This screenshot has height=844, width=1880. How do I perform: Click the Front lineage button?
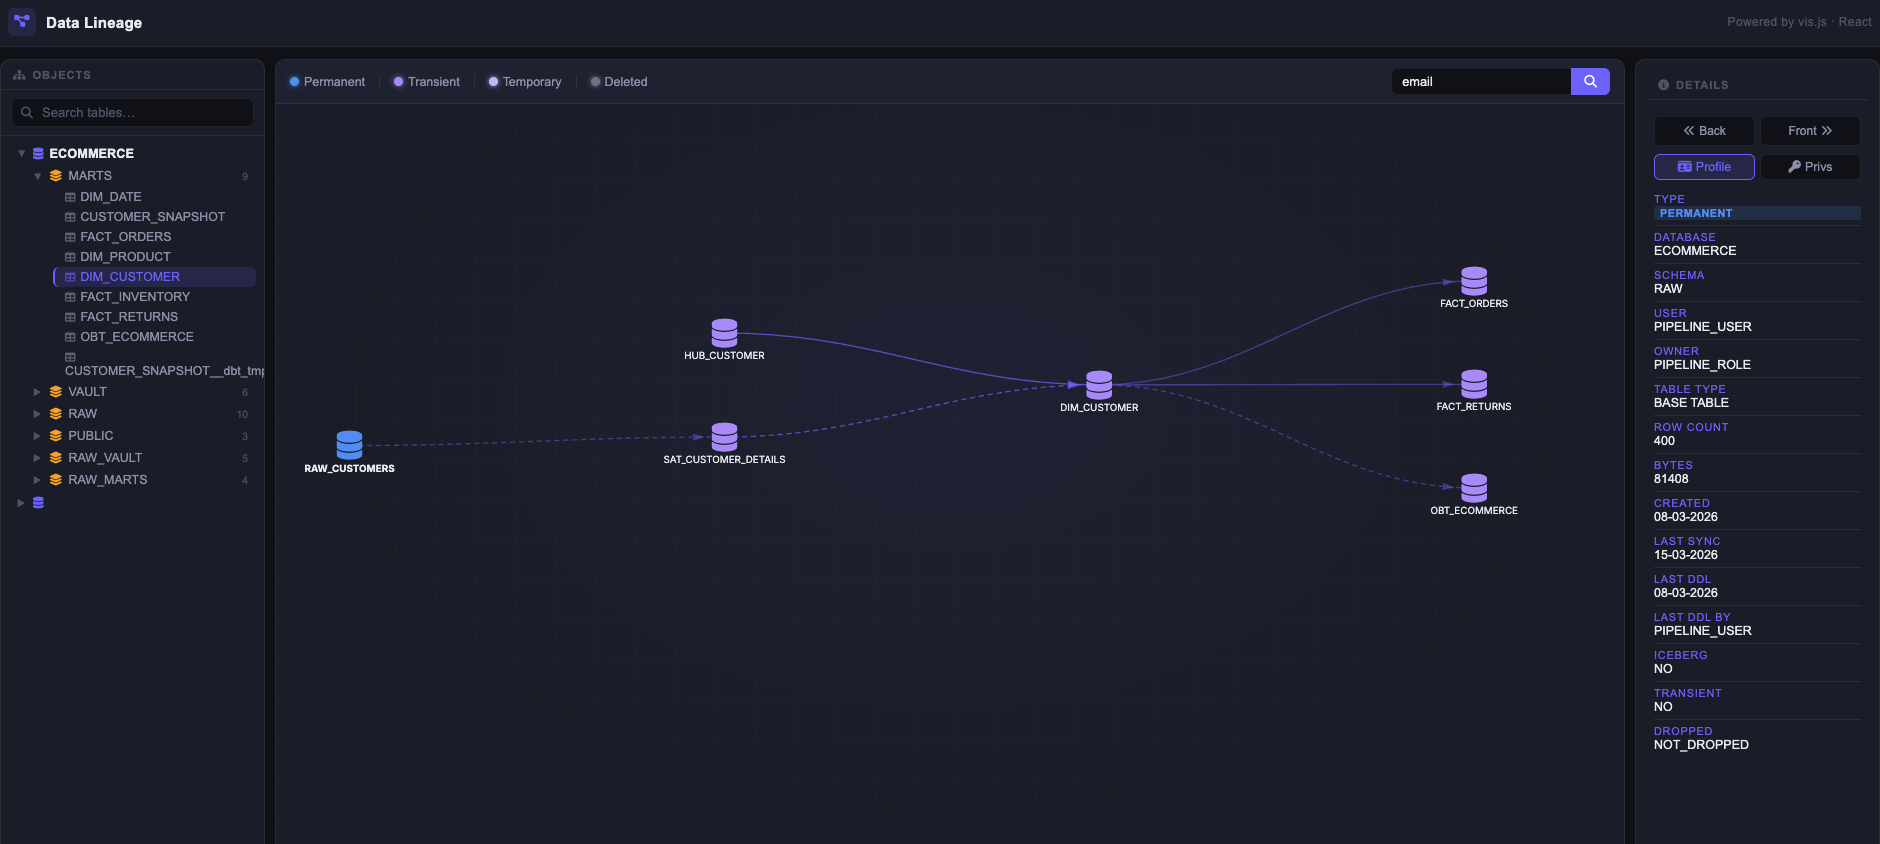click(x=1810, y=131)
